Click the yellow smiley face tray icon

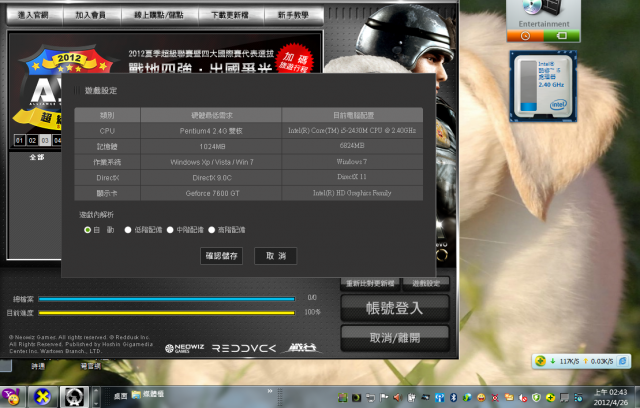pyautogui.click(x=481, y=397)
